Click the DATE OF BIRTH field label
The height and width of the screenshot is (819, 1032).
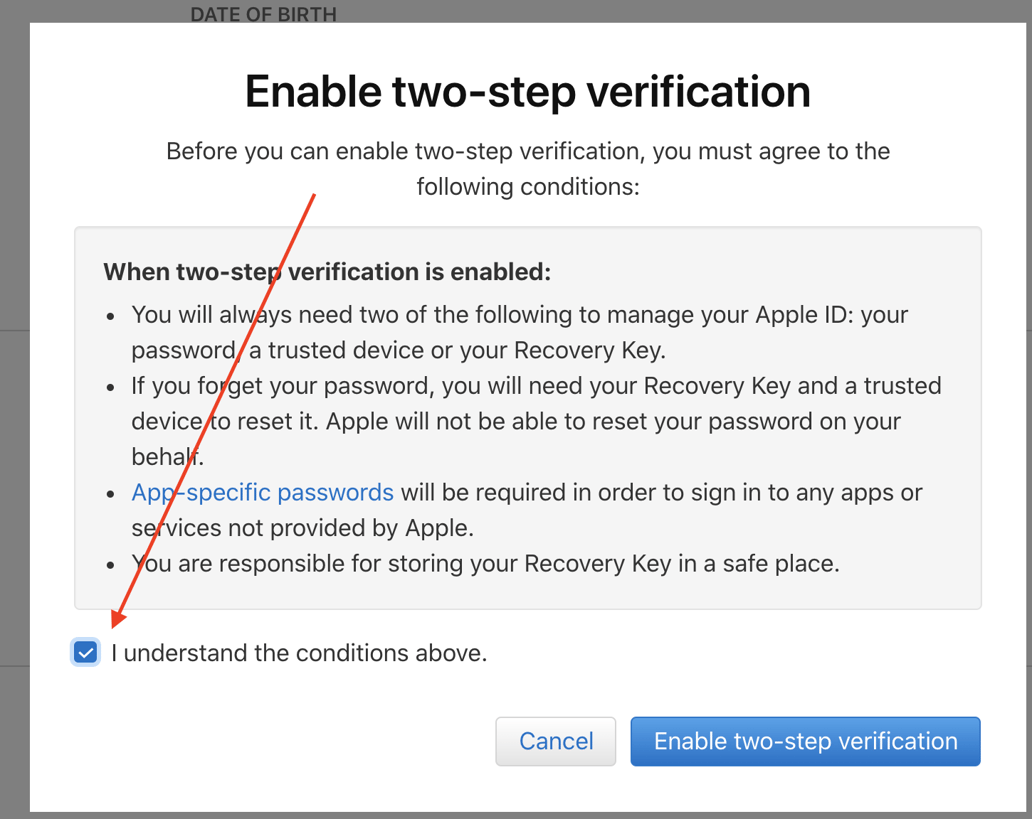pos(263,14)
